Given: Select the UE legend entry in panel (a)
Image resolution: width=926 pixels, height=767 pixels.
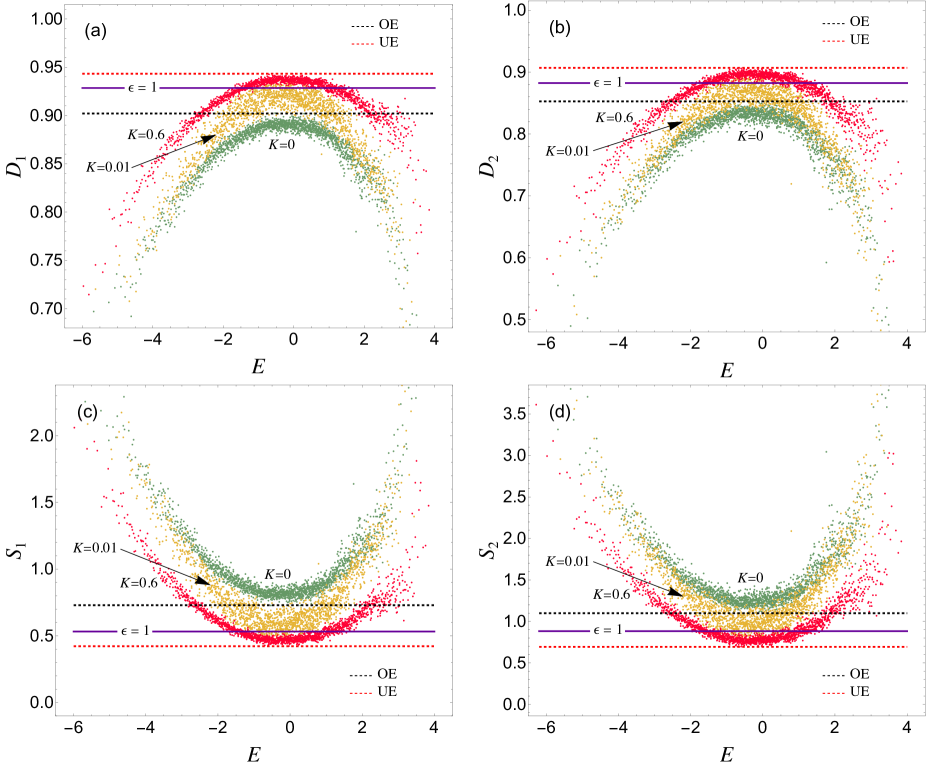Looking at the screenshot, I should tap(374, 43).
